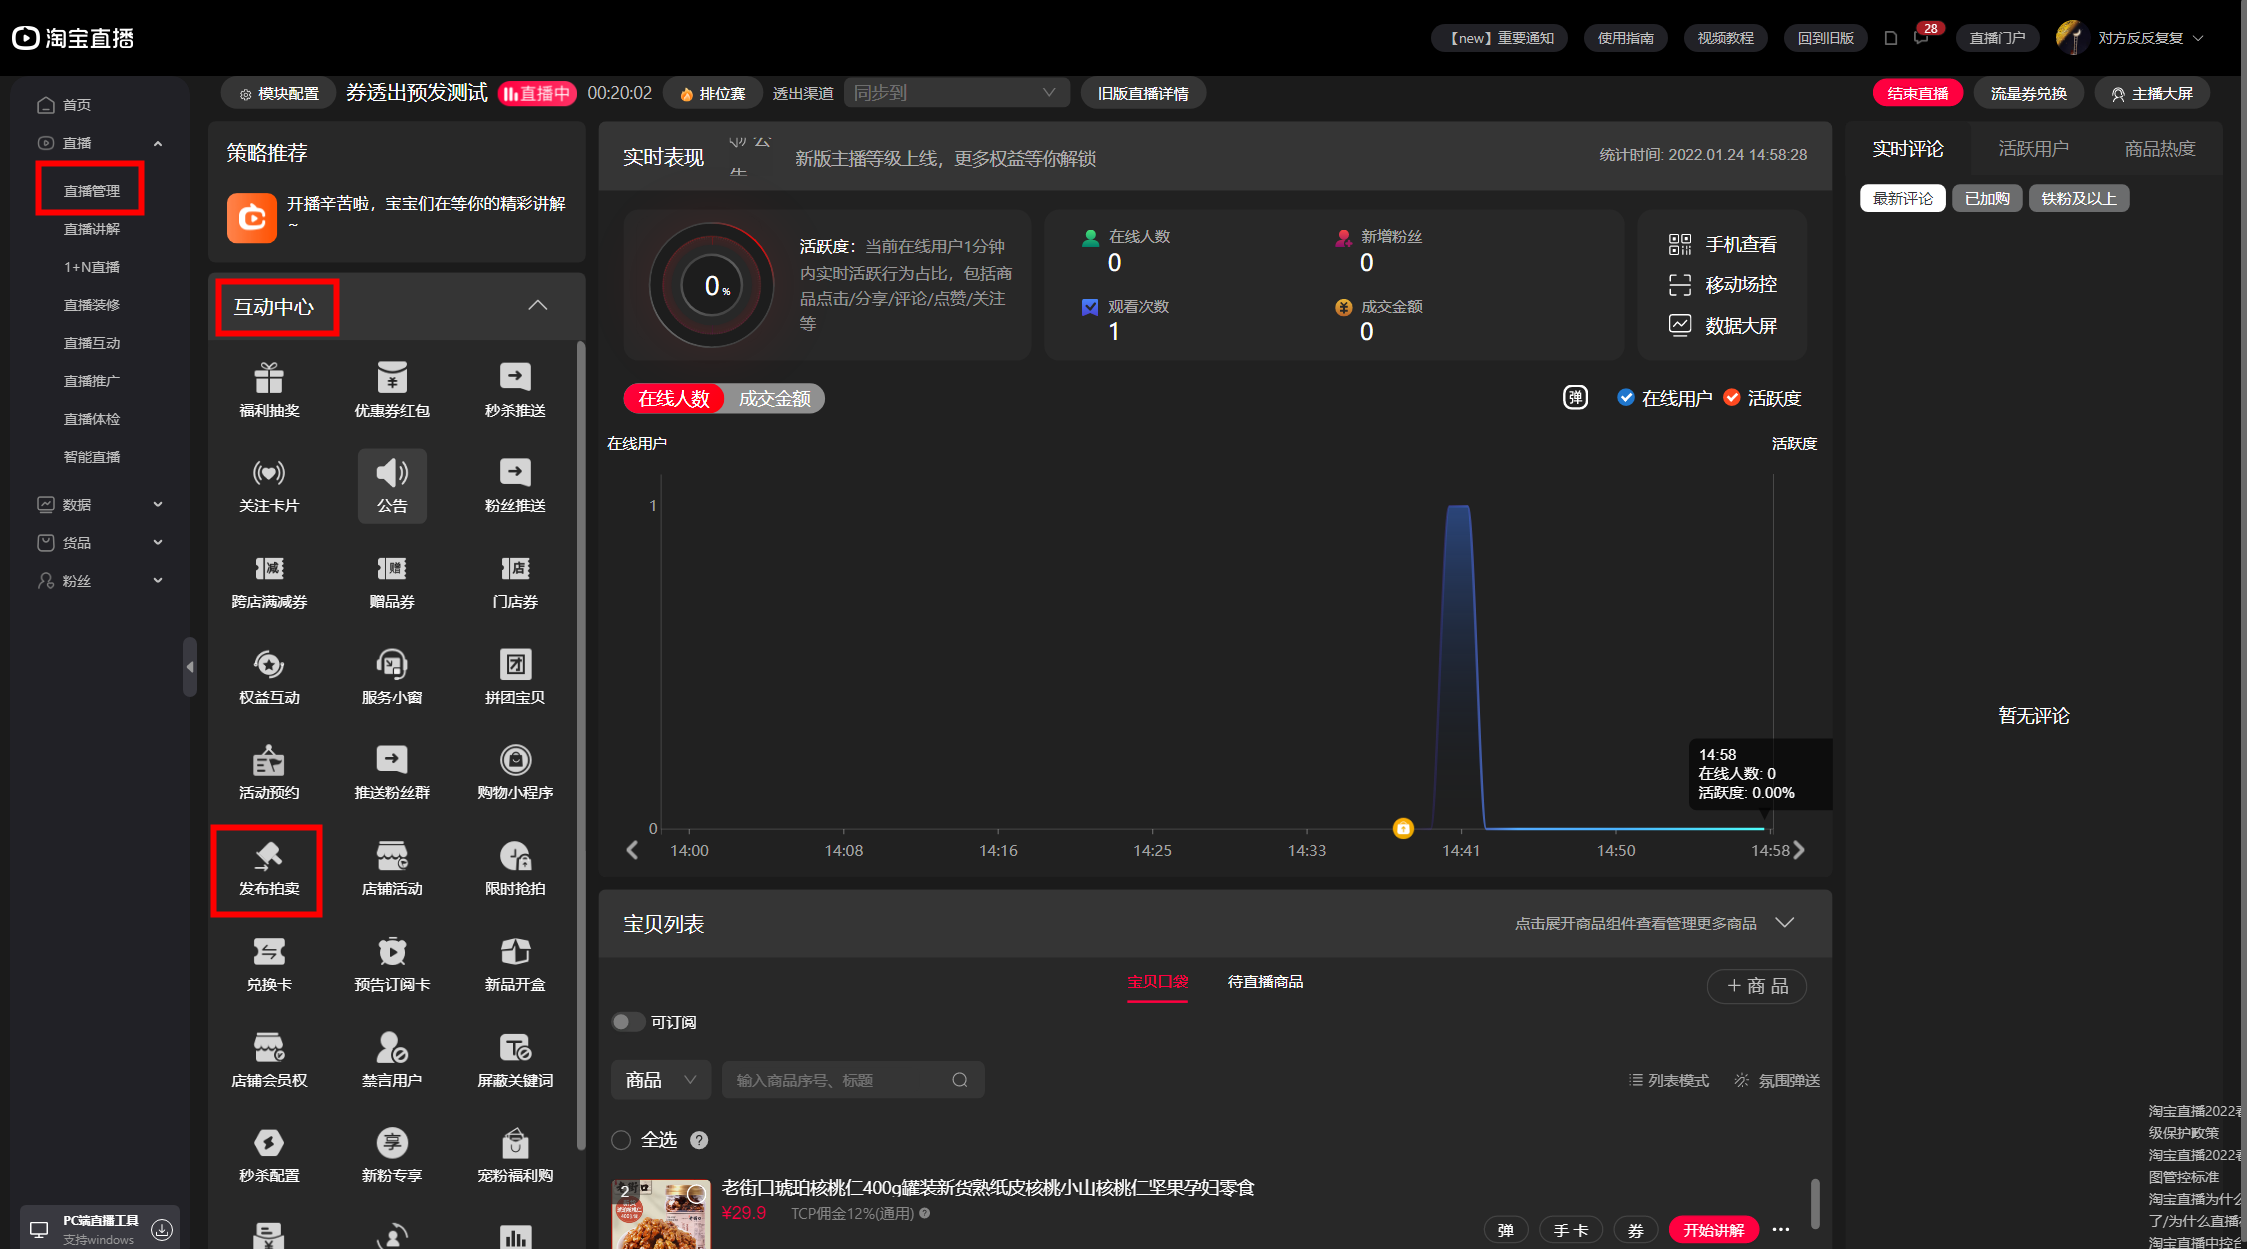Image resolution: width=2247 pixels, height=1249 pixels.
Task: Open the 限时抢拍 timed auction tool
Action: [x=515, y=868]
